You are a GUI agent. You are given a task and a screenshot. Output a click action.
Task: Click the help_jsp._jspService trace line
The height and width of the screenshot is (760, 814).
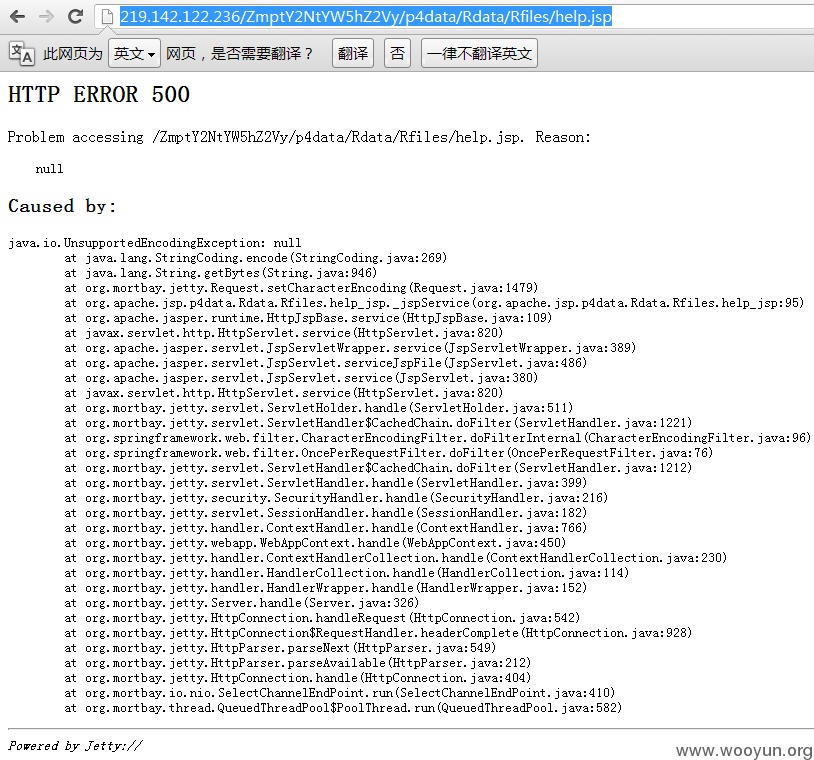(x=434, y=303)
